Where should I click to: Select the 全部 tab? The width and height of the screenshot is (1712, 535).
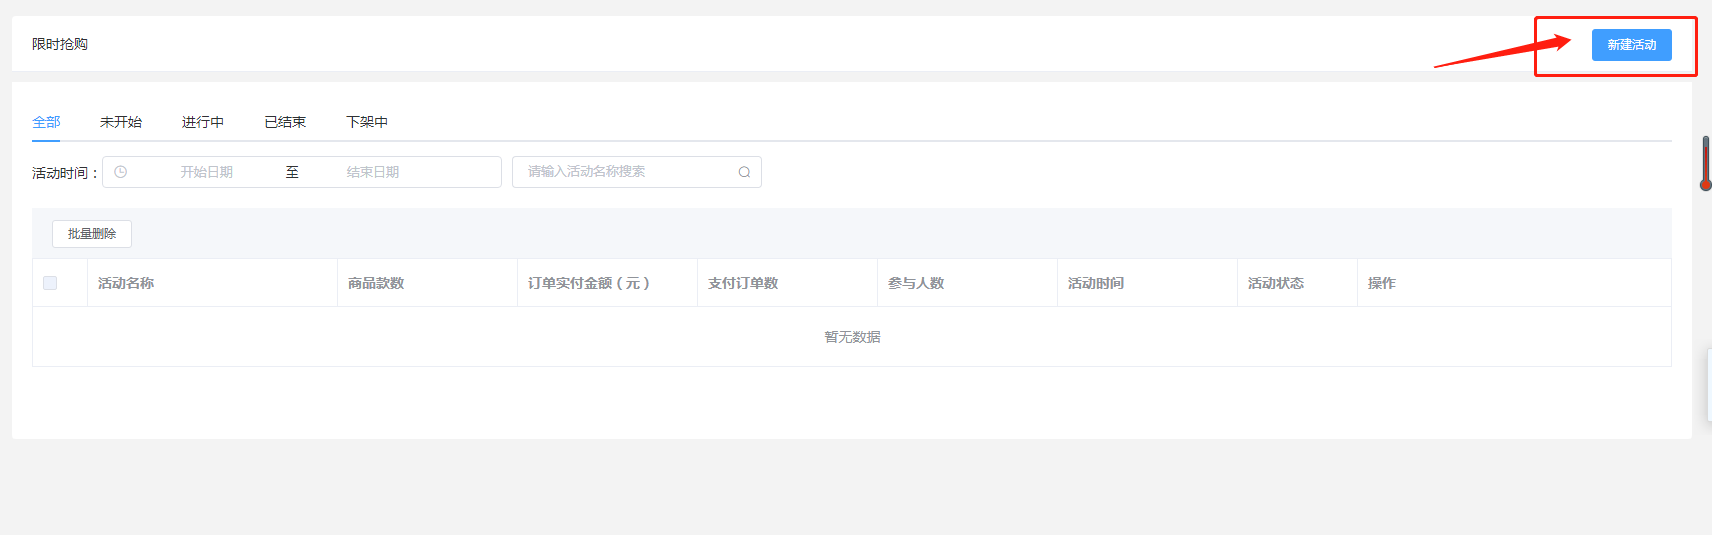pos(46,122)
